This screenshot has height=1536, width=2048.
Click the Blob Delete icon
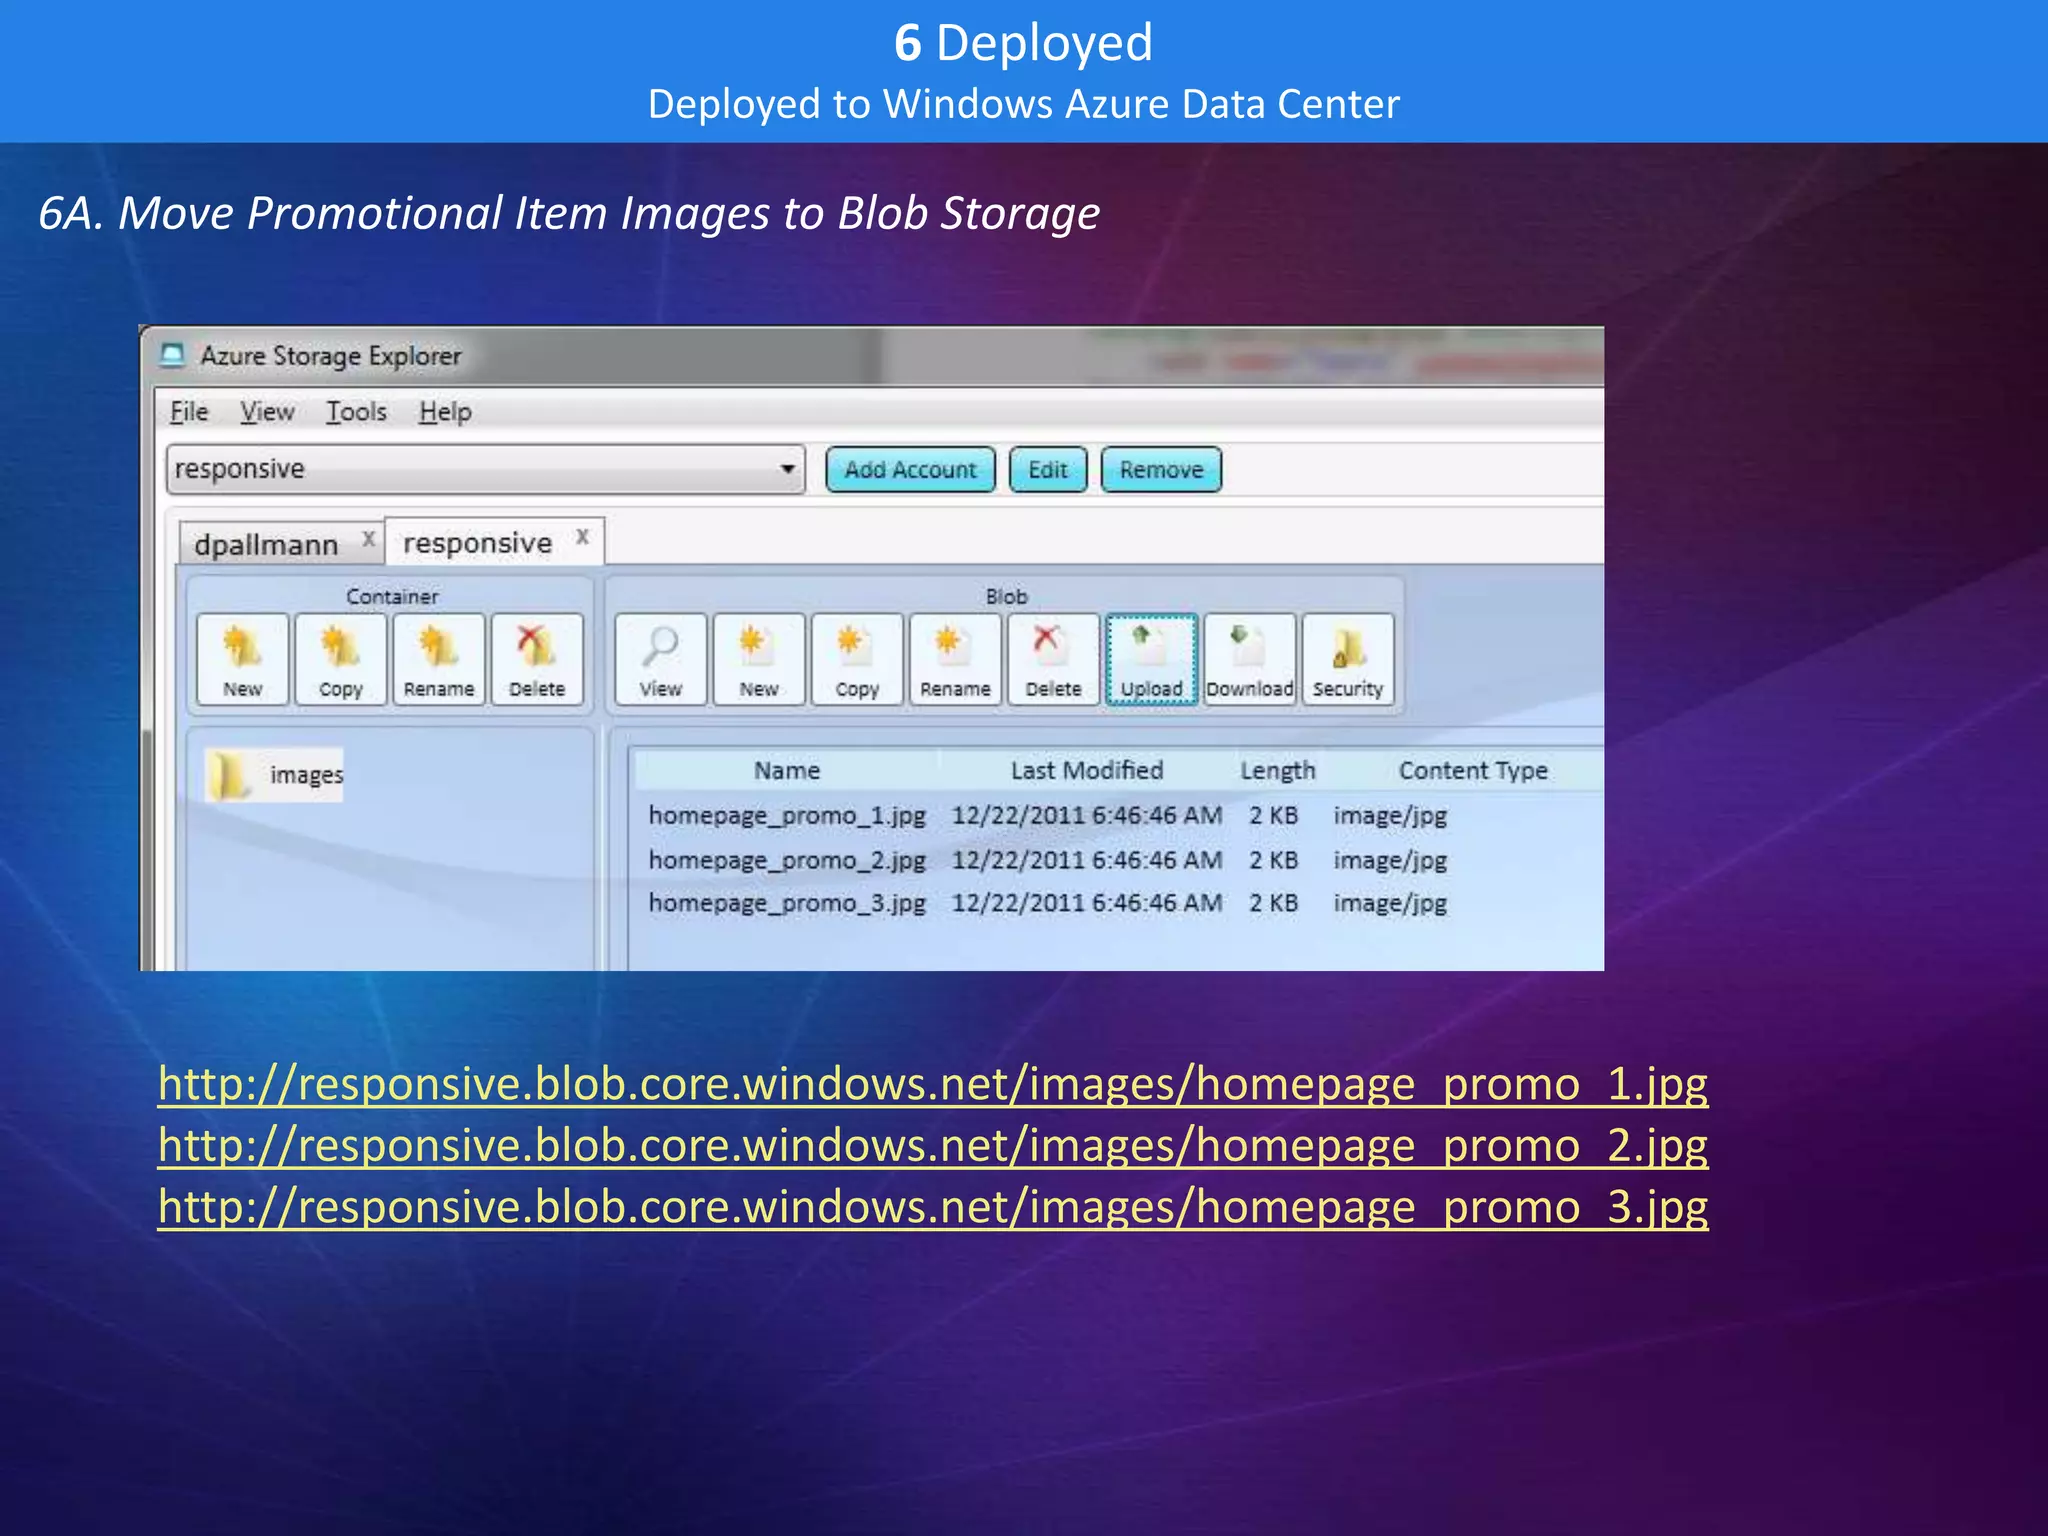pos(1053,660)
